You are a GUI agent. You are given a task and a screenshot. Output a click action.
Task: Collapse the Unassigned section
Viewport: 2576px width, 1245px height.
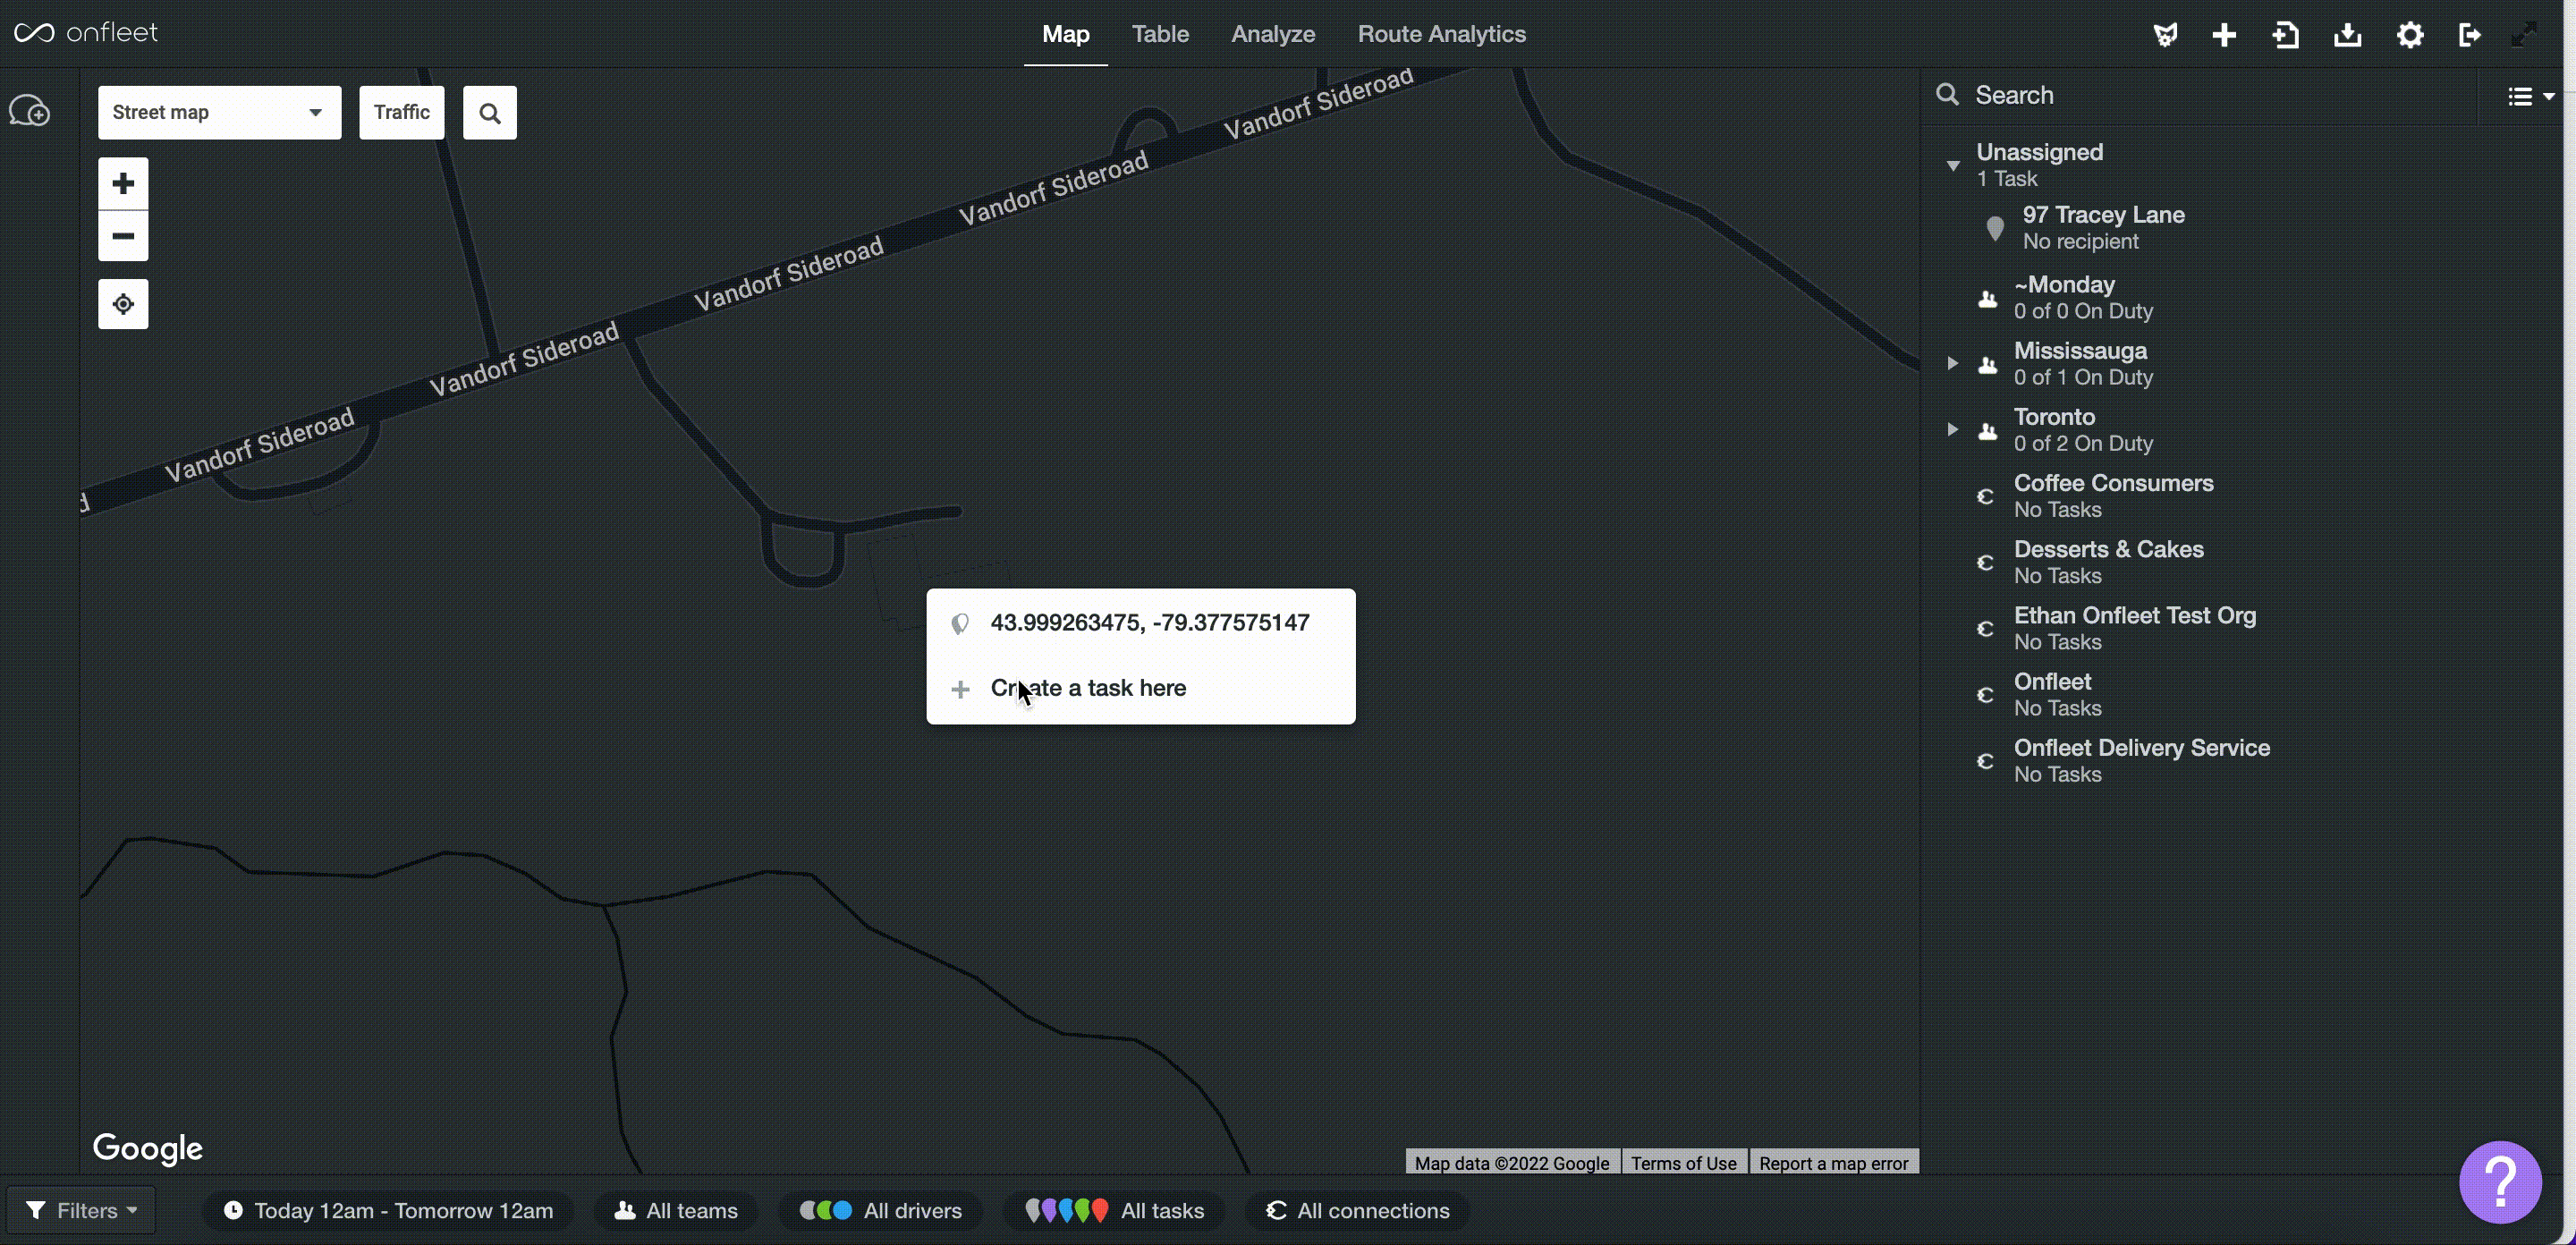coord(1953,165)
